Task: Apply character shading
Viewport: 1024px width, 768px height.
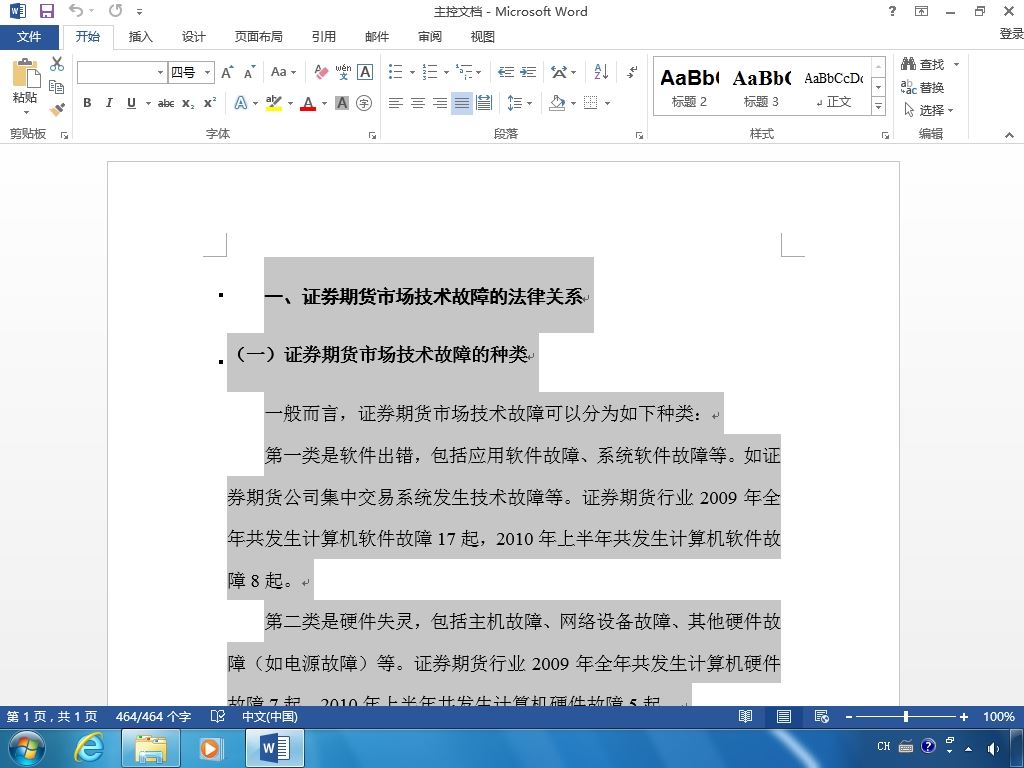Action: click(x=342, y=103)
